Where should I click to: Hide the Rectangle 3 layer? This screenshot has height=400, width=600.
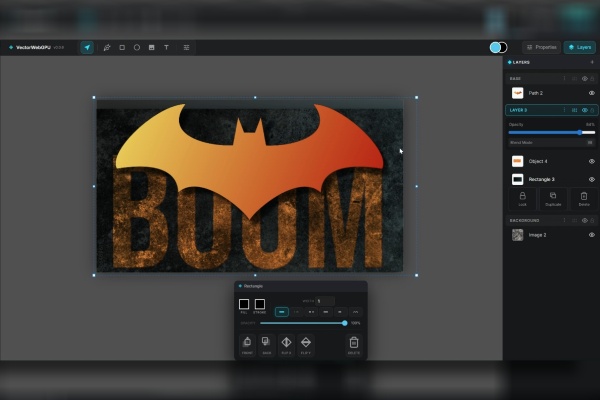point(592,179)
